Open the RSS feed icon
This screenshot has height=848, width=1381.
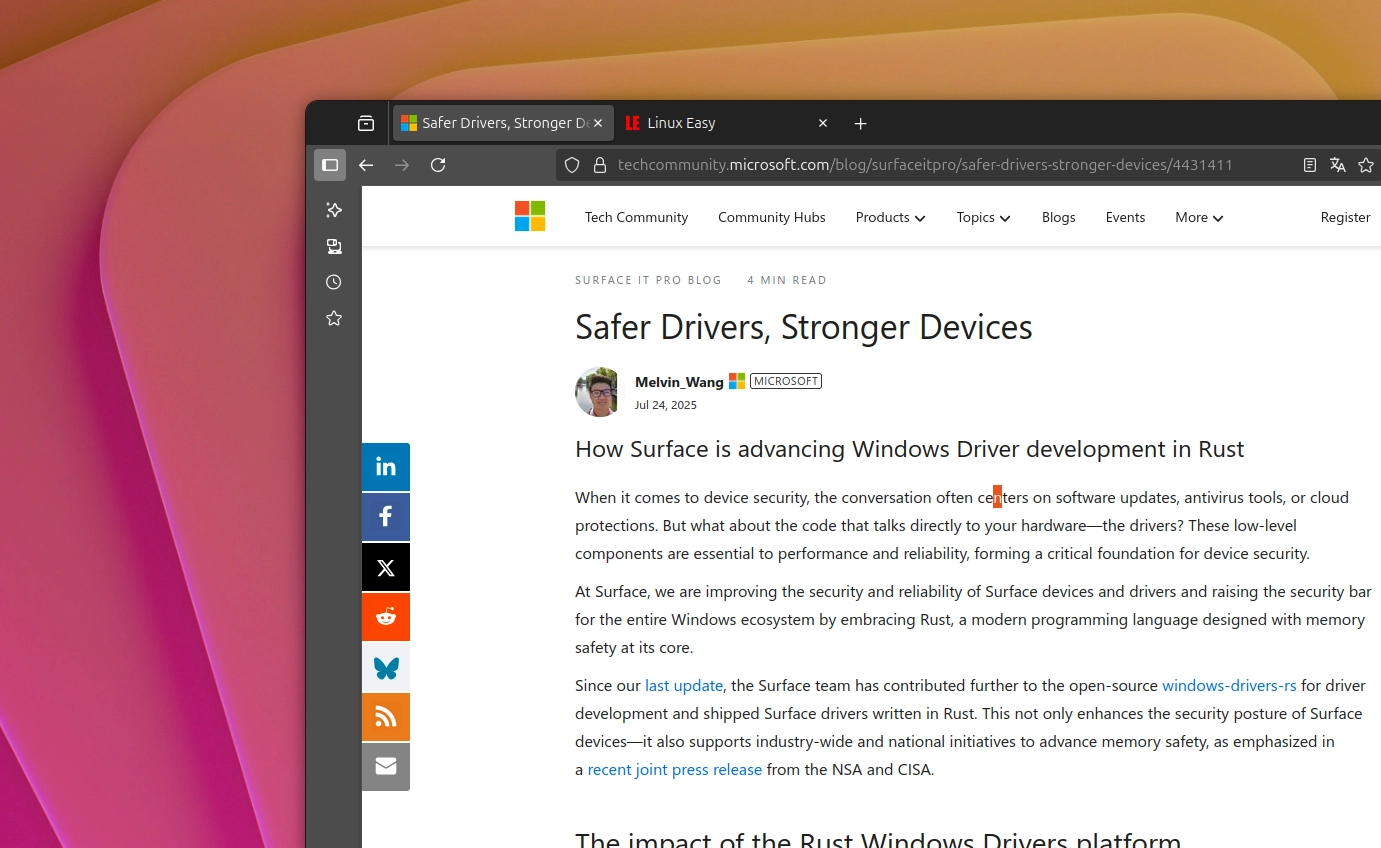[386, 717]
